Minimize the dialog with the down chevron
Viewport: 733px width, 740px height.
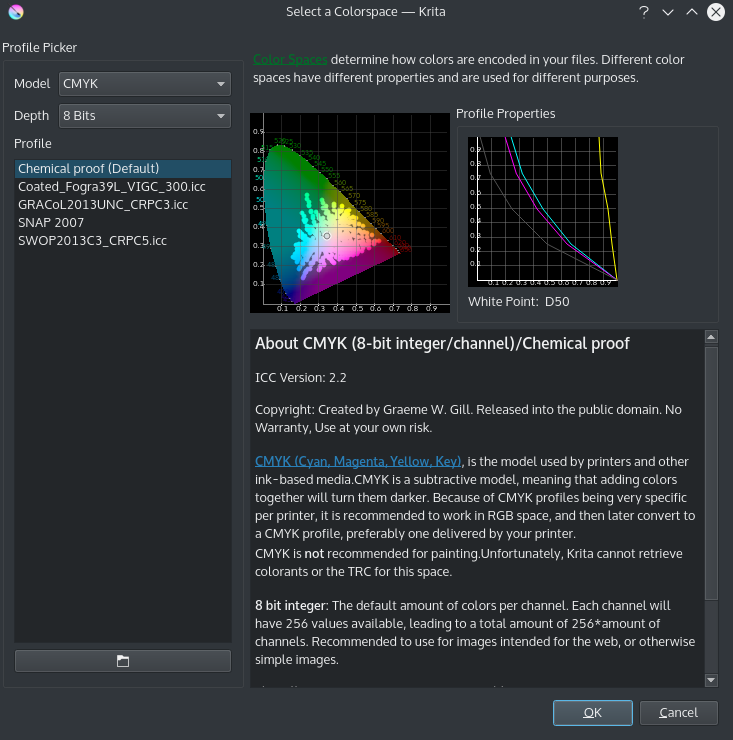pyautogui.click(x=667, y=12)
